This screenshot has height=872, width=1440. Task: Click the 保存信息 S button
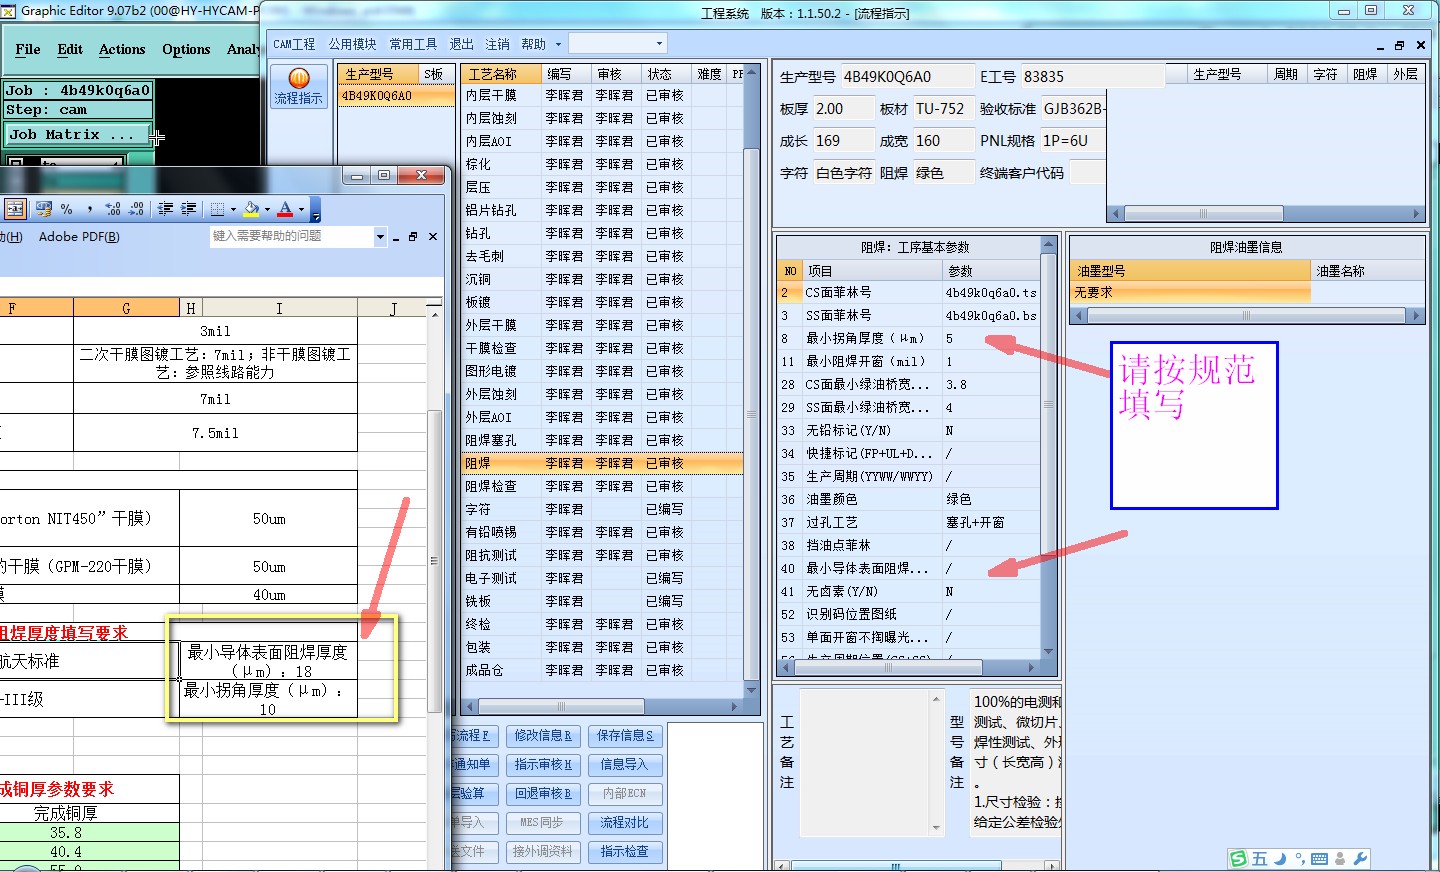pos(625,736)
